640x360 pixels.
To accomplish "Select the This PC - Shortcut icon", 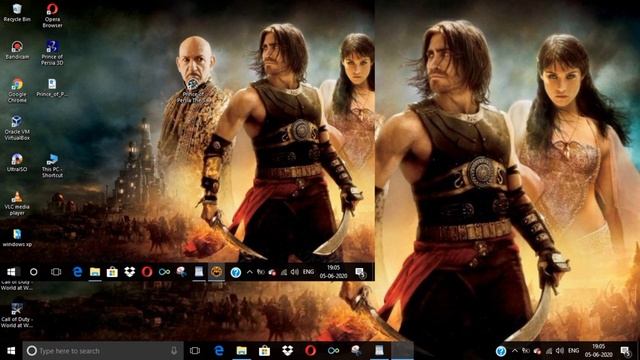I will pos(52,165).
